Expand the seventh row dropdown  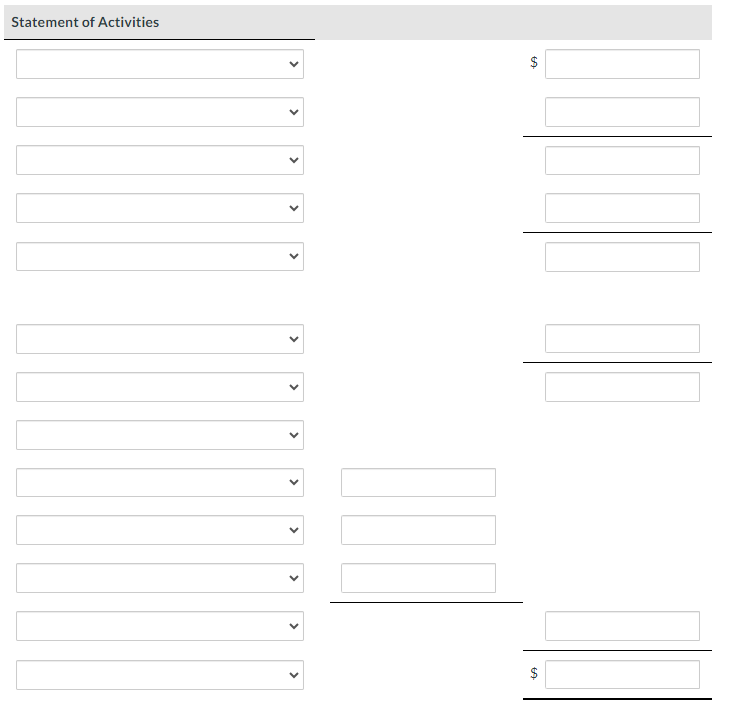(x=159, y=386)
